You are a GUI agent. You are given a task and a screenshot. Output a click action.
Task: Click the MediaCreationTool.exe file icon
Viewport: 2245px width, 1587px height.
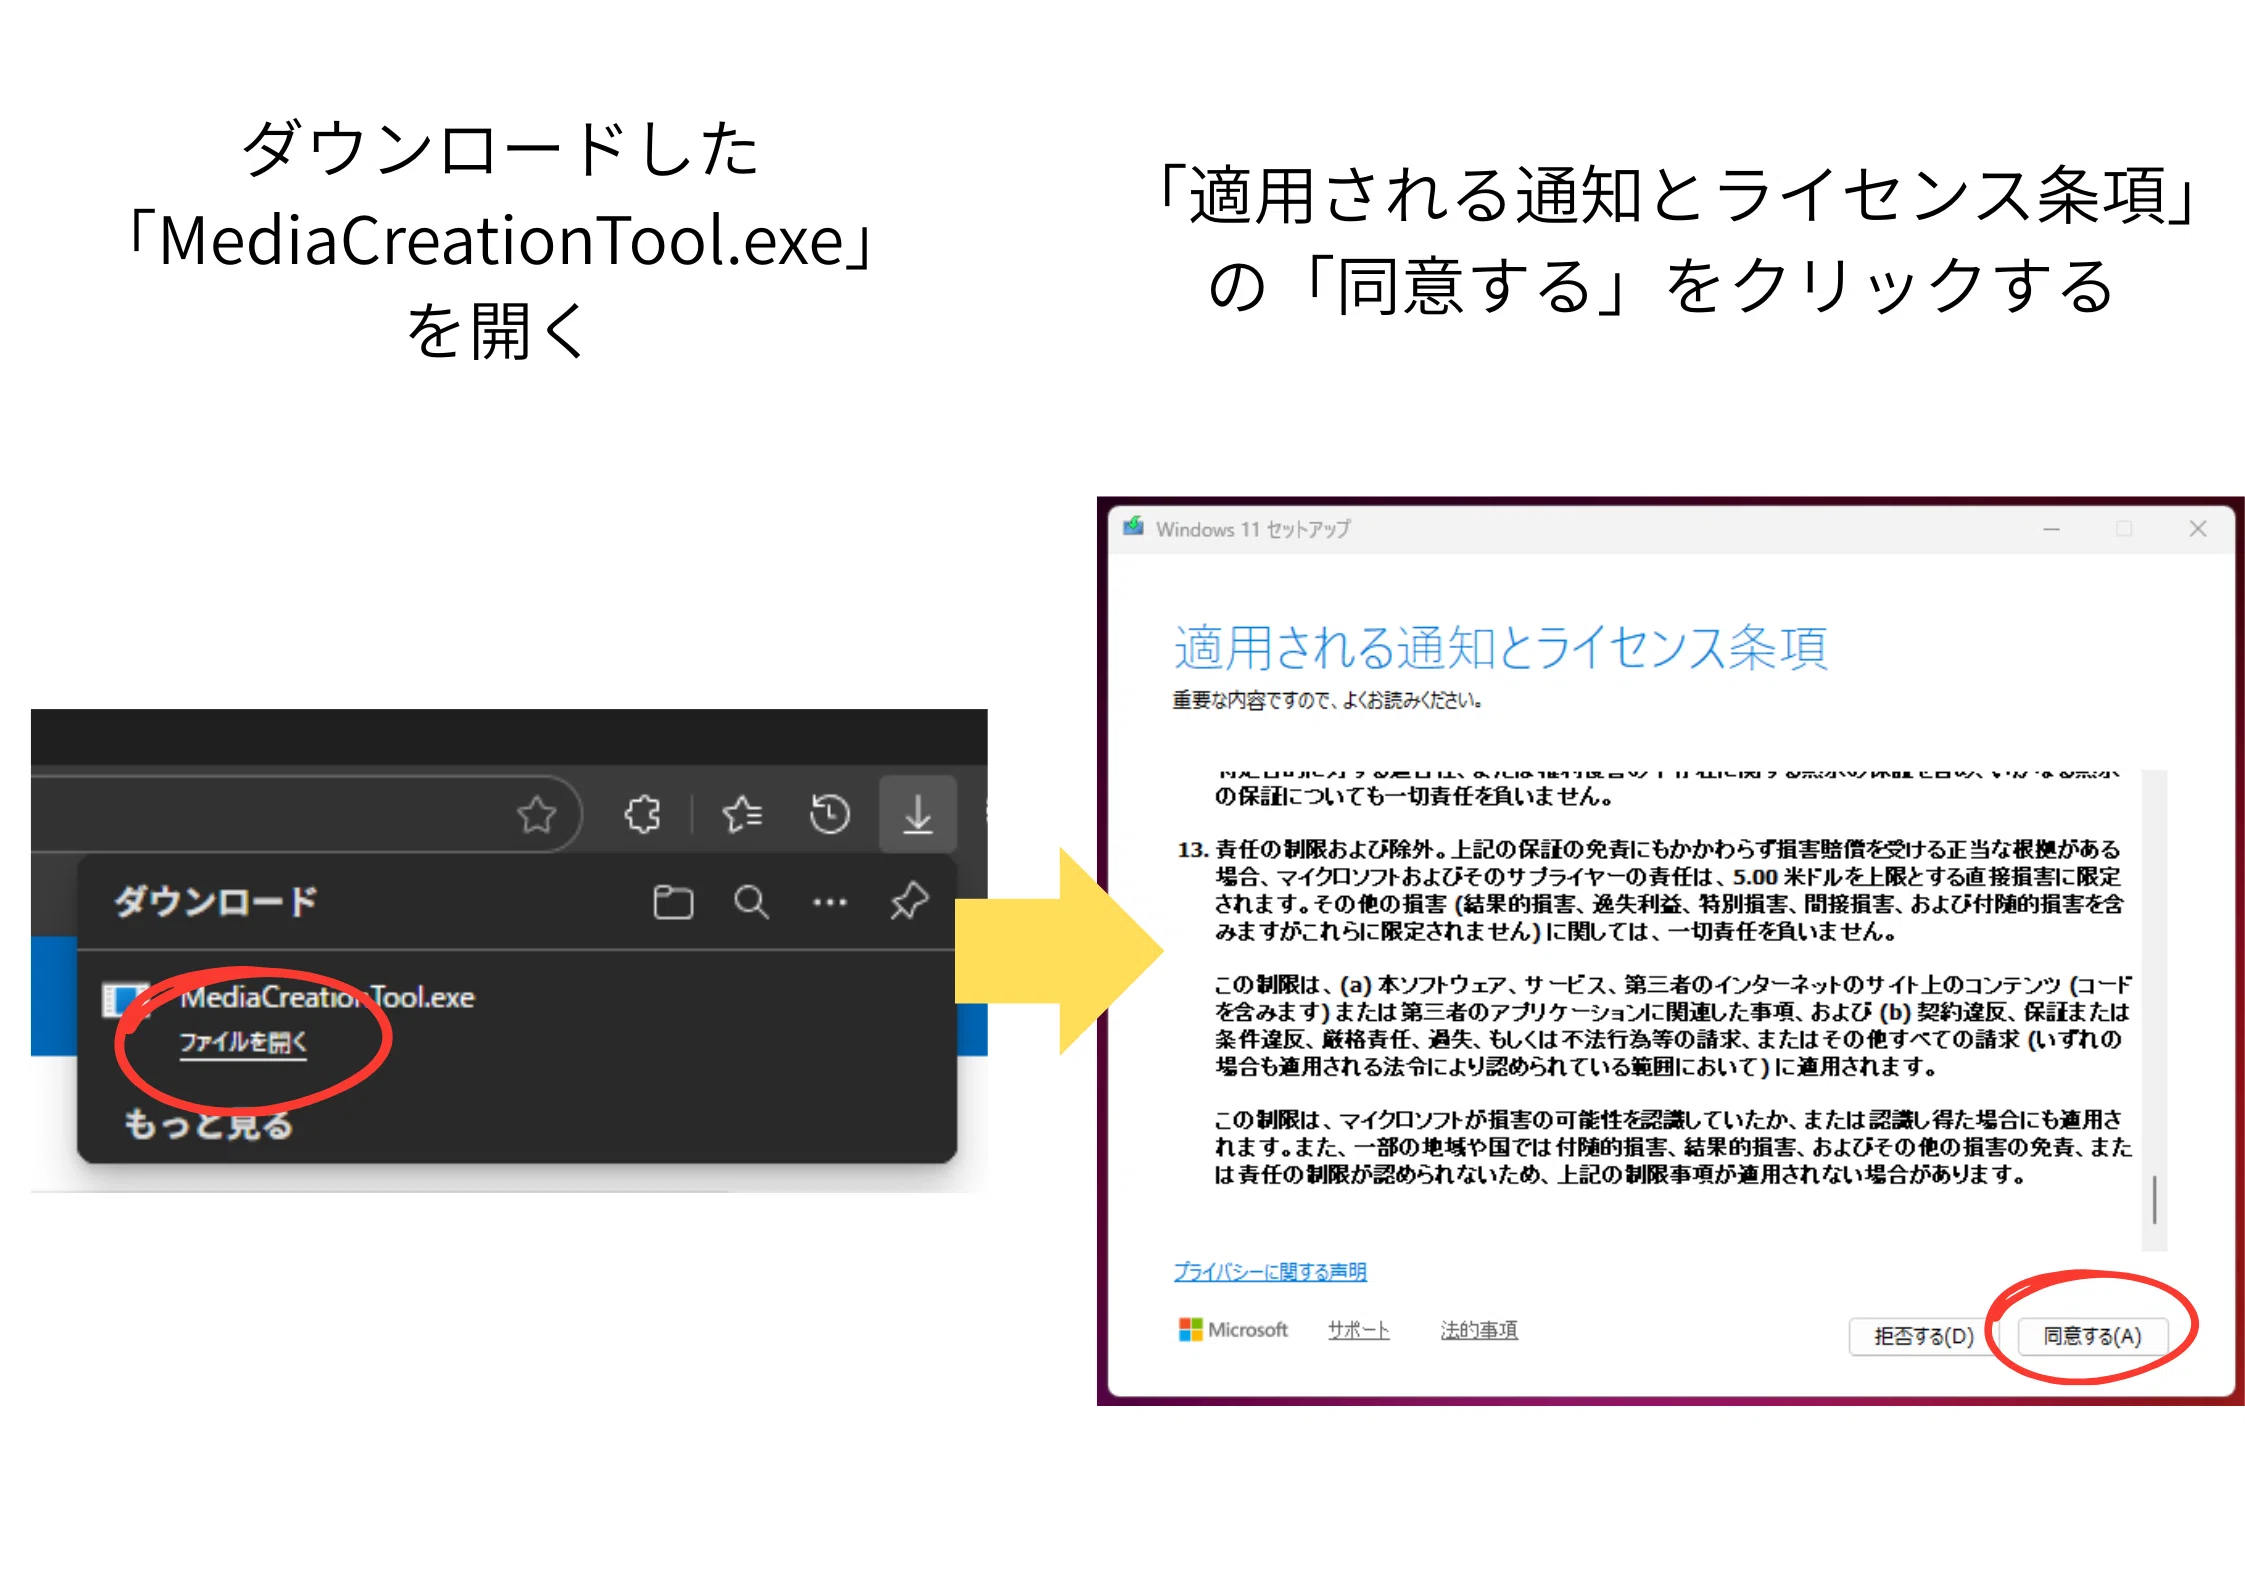tap(124, 999)
